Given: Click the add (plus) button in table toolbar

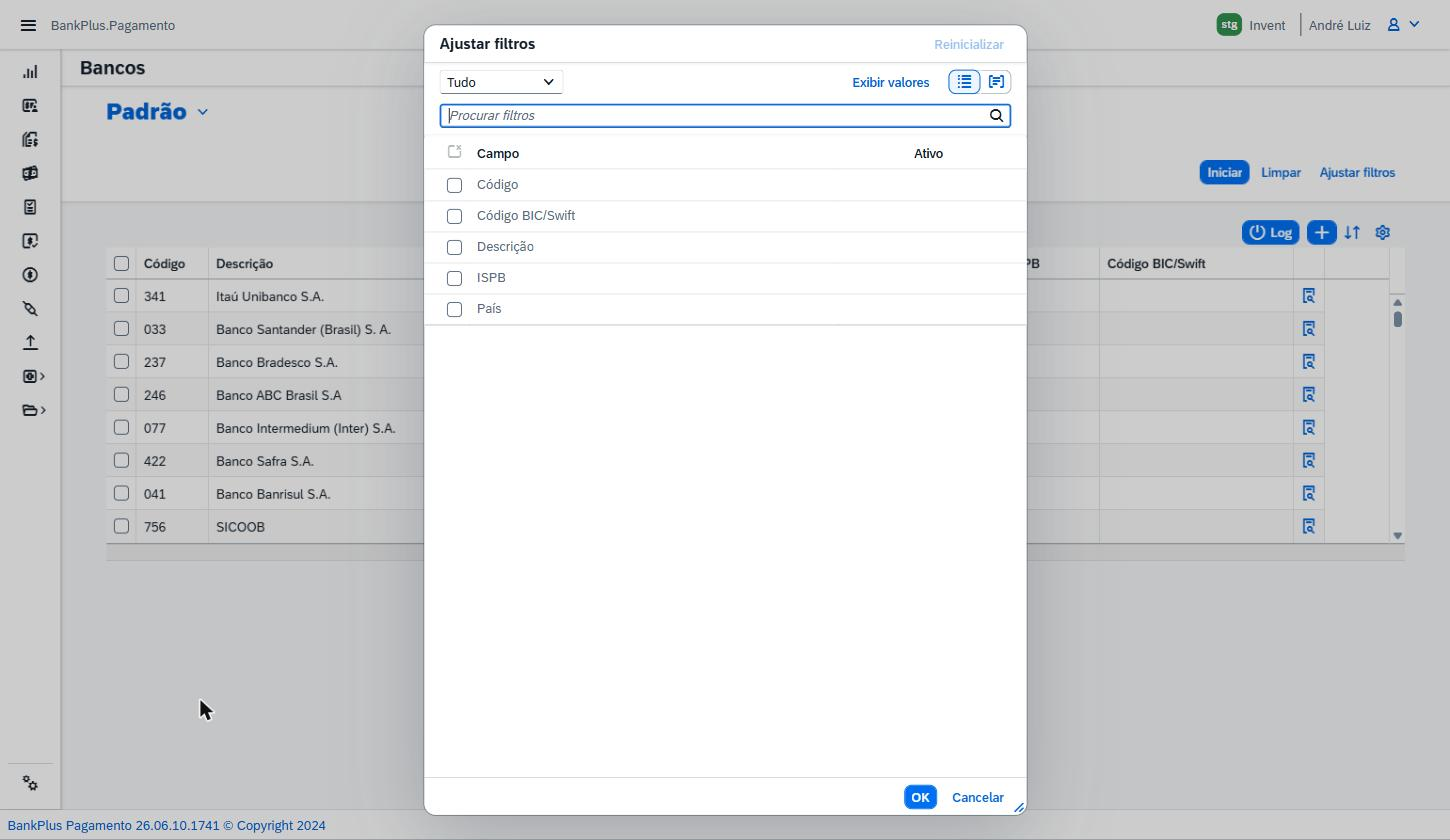Looking at the screenshot, I should (1321, 232).
